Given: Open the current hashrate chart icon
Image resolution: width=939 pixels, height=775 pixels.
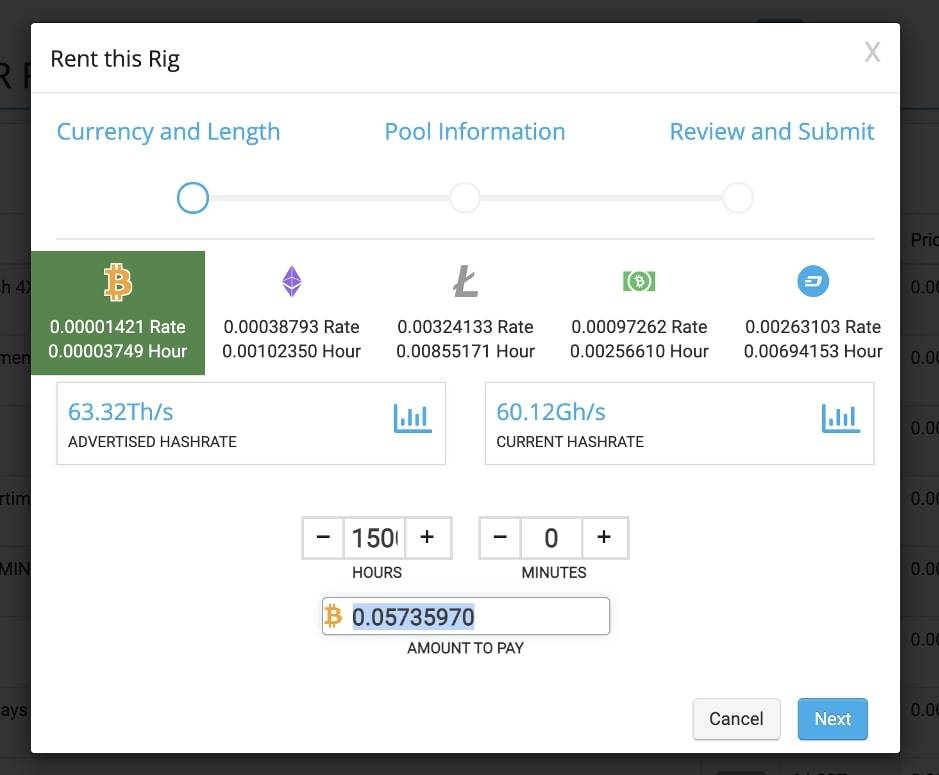Looking at the screenshot, I should coord(840,418).
